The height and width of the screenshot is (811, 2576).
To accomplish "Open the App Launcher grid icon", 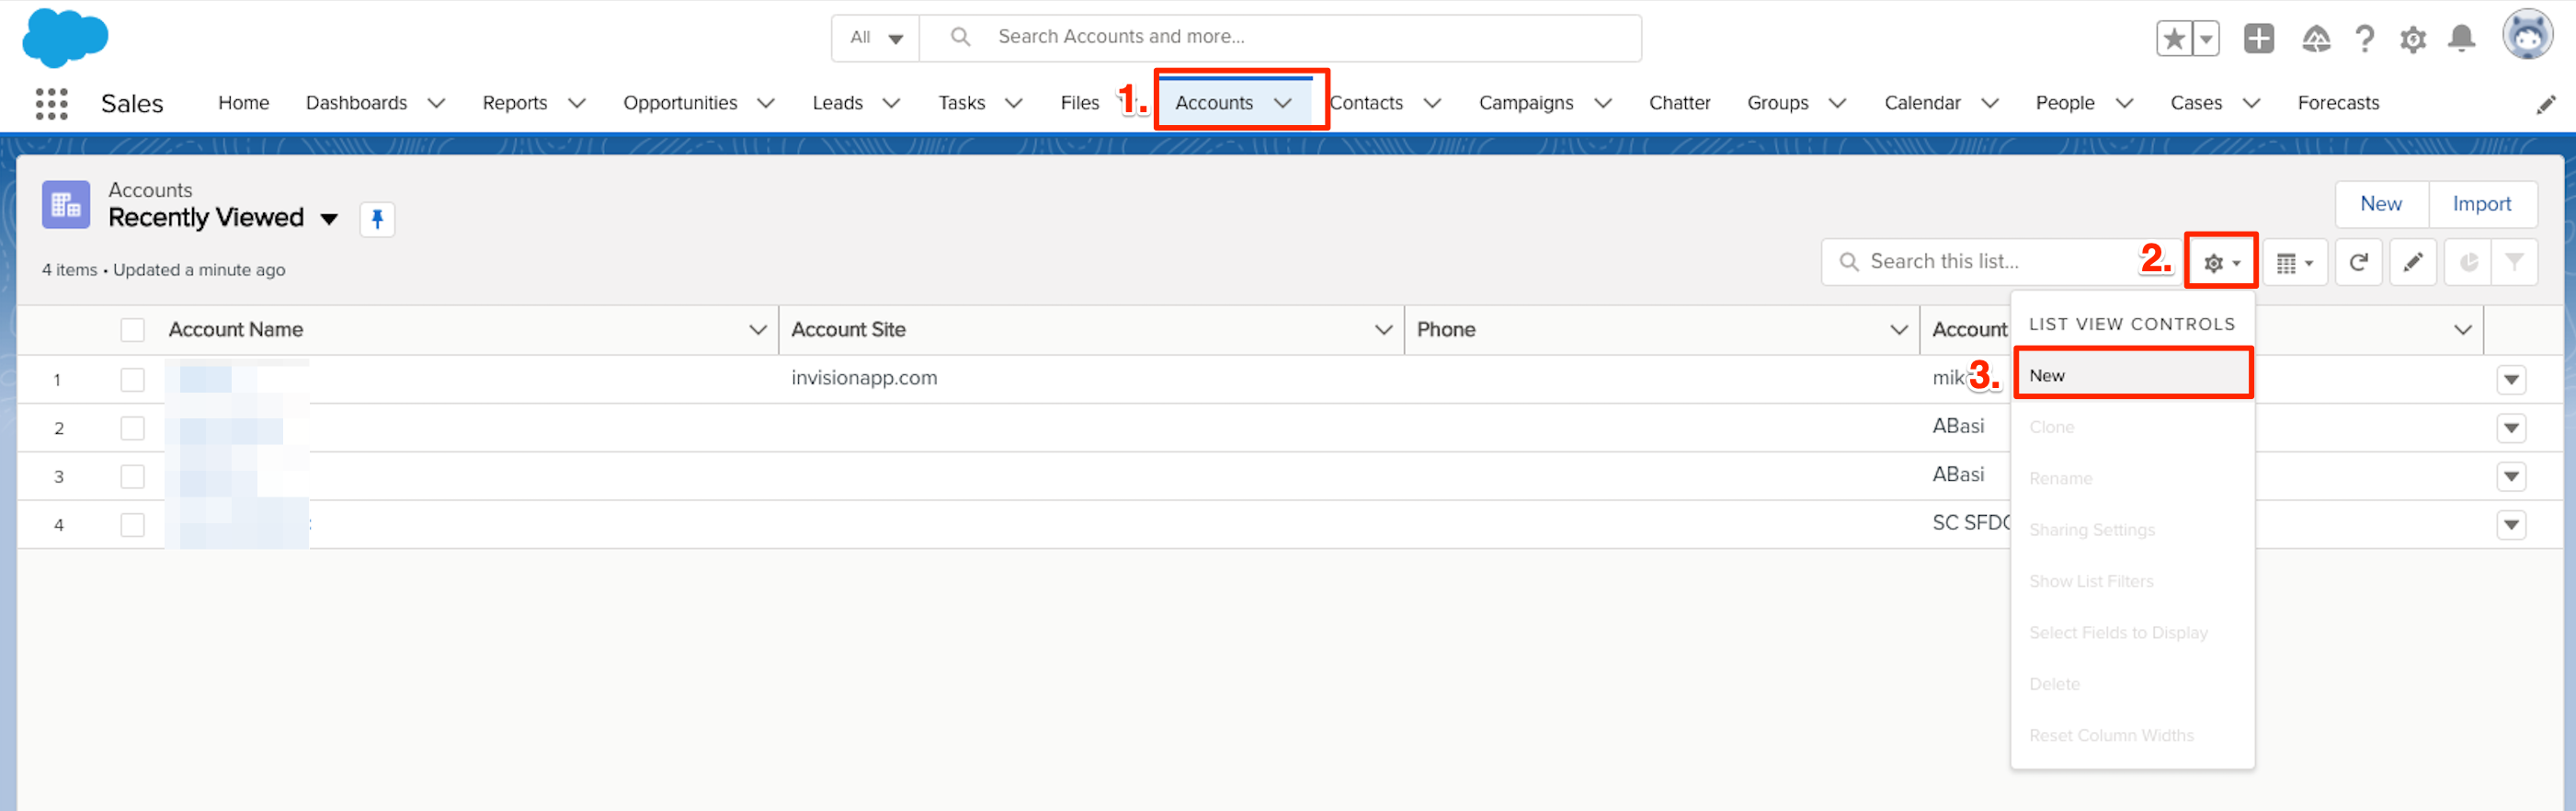I will pos(51,103).
